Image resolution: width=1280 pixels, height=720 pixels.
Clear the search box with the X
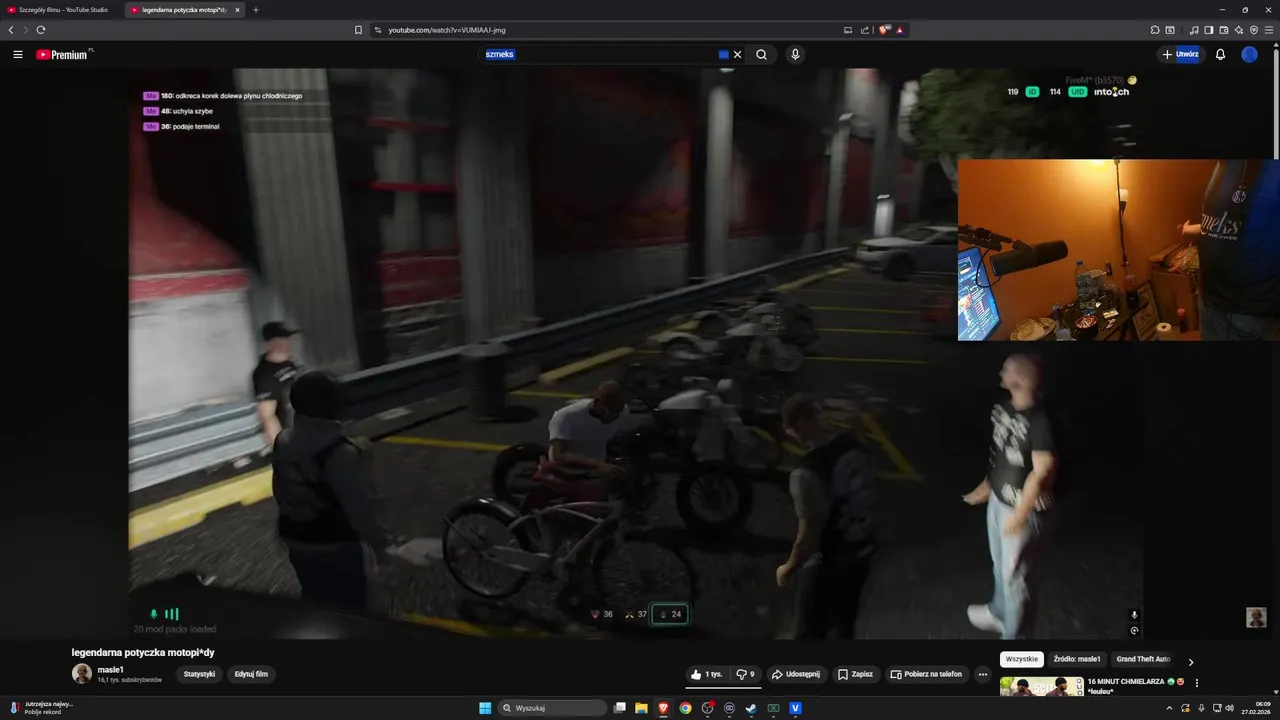[738, 55]
